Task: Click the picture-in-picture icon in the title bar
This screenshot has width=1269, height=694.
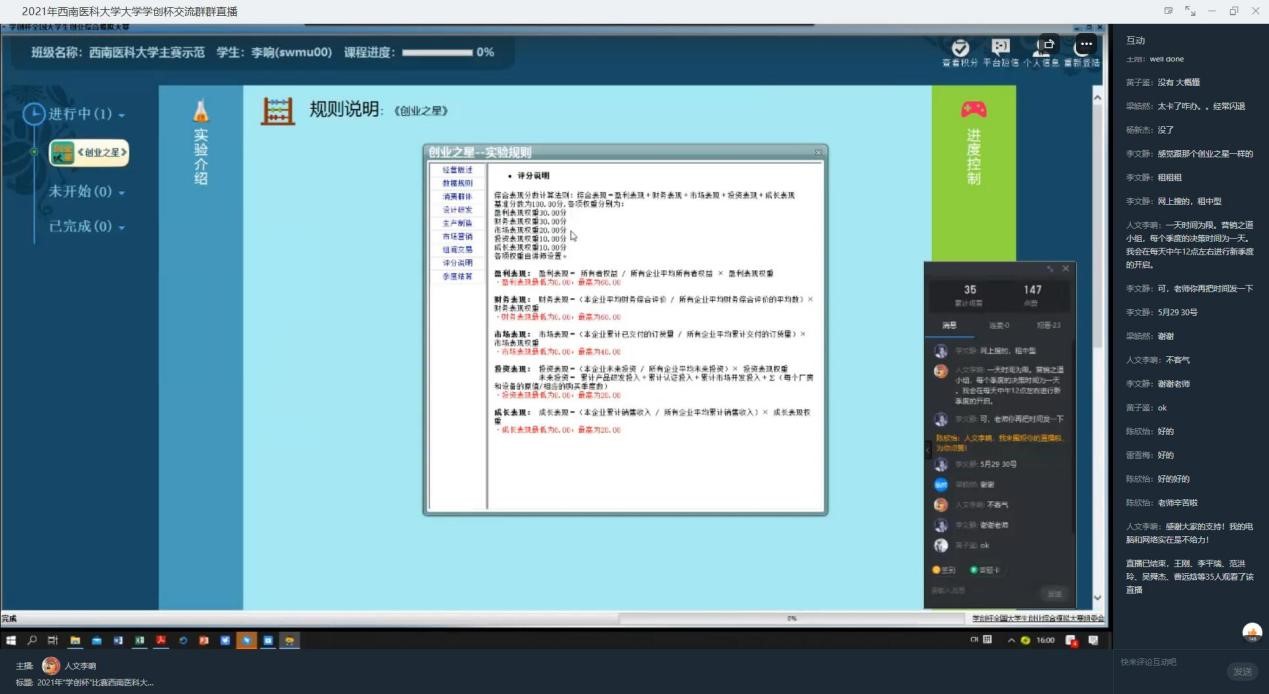Action: tap(1168, 11)
